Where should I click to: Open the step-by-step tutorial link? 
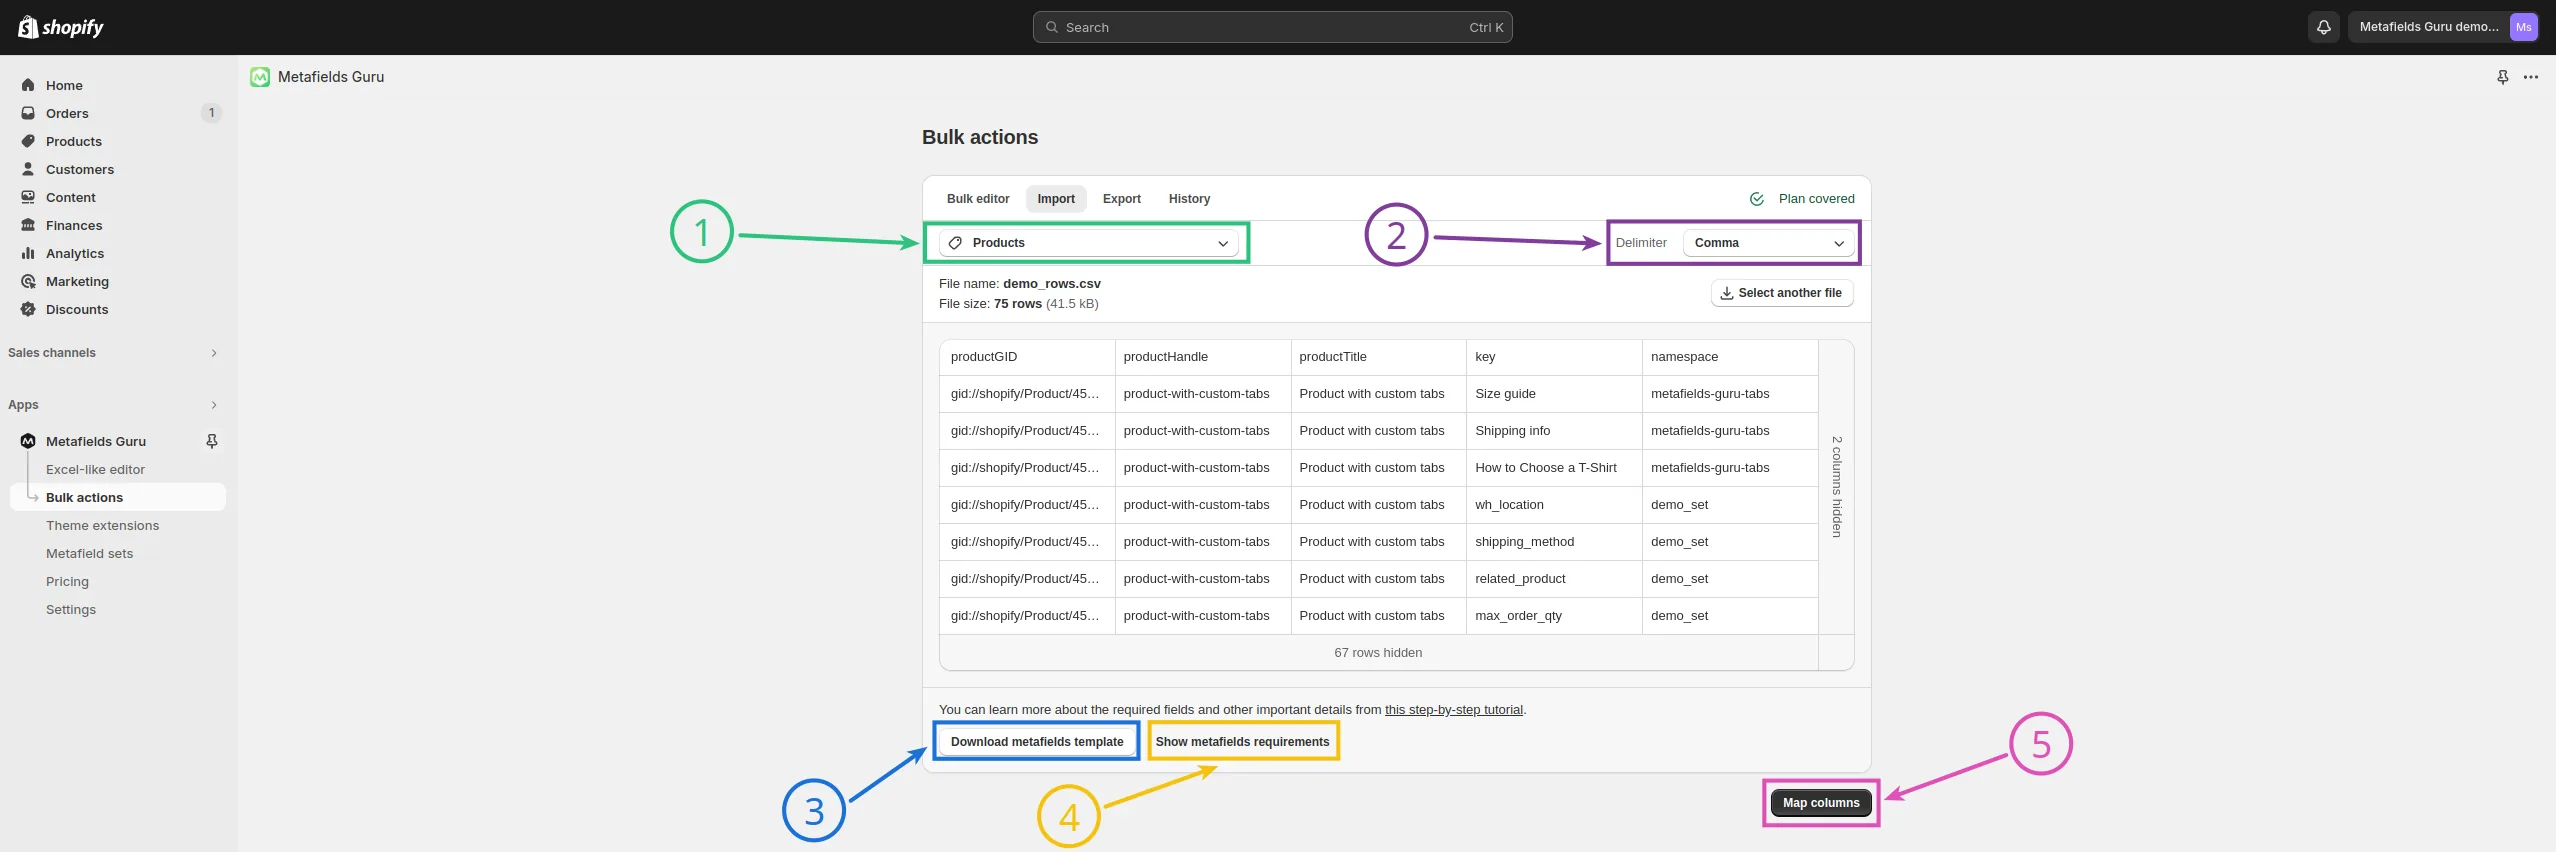[x=1454, y=710]
